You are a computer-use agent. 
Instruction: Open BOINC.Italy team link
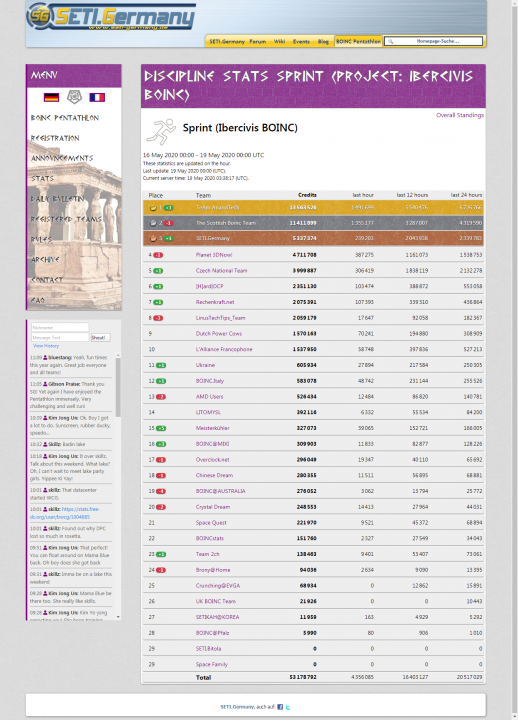(210, 381)
